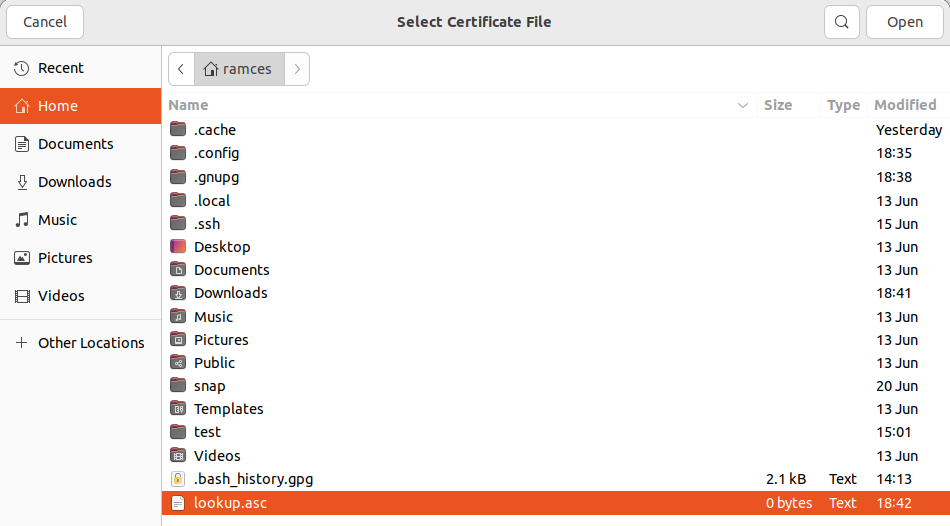Click the sidebar Pictures icon
Viewport: 950px width, 526px height.
coord(22,258)
